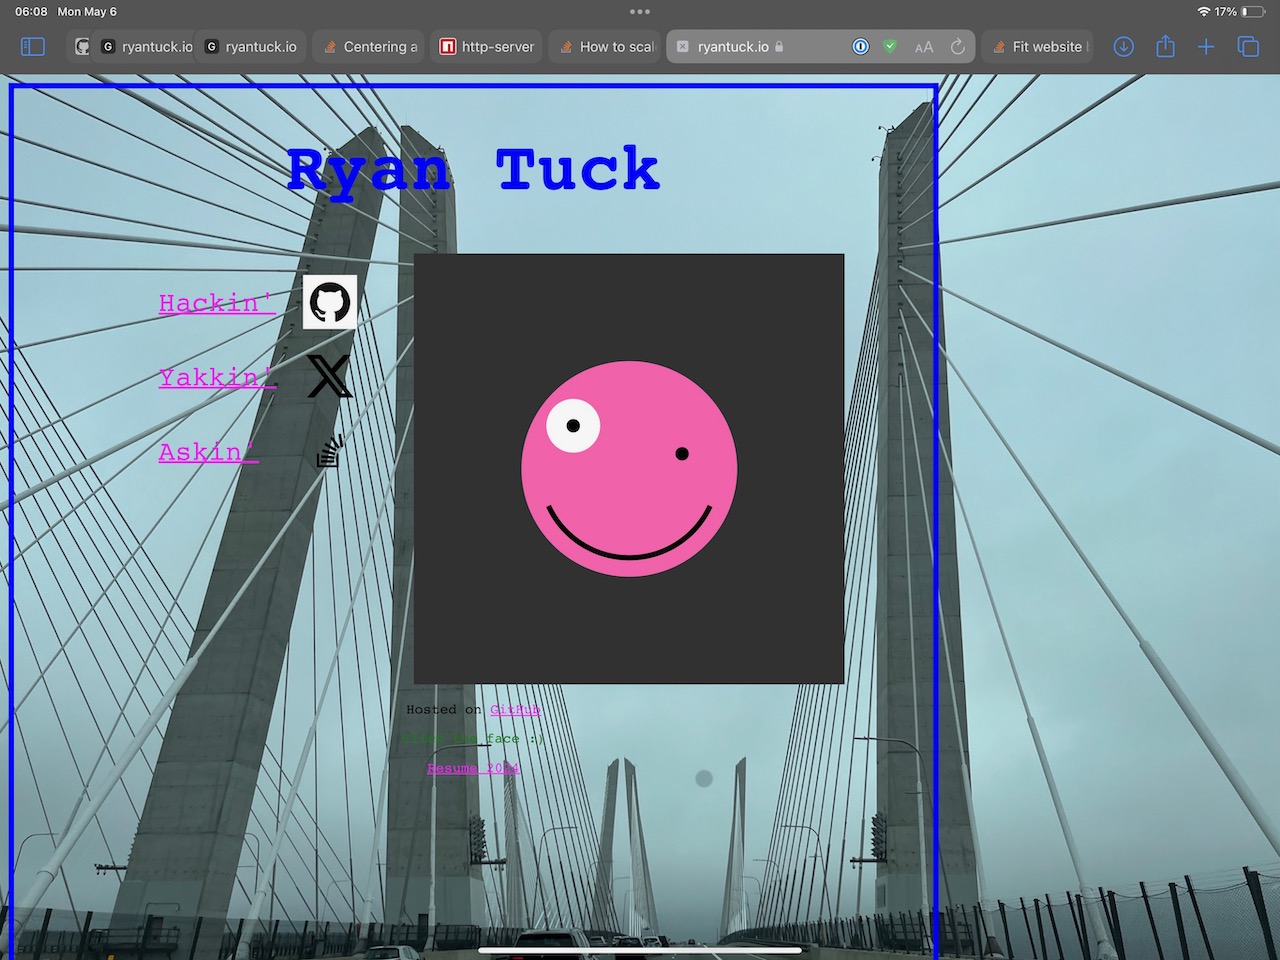Open the Hackin' link

[x=217, y=303]
